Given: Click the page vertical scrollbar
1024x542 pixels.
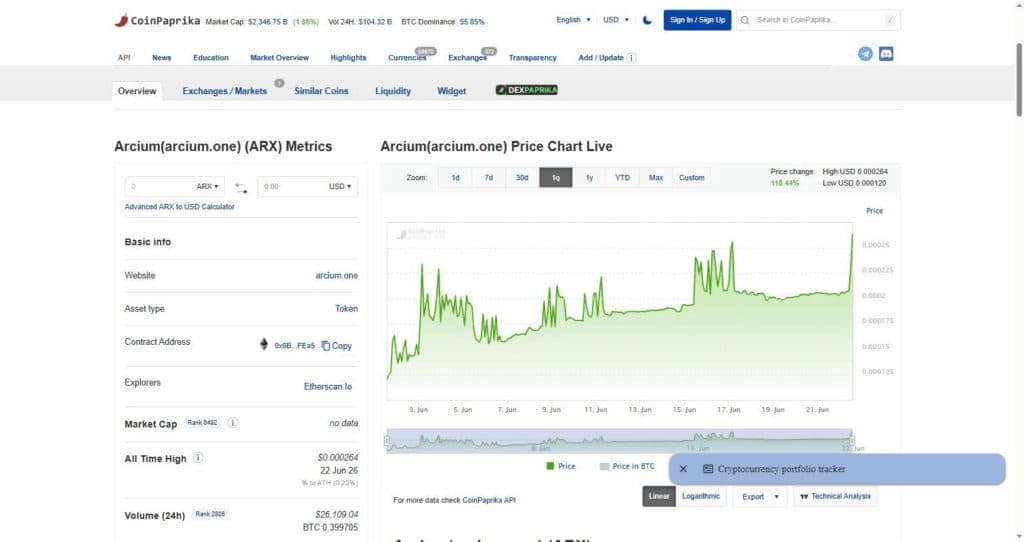Looking at the screenshot, I should 1019,80.
